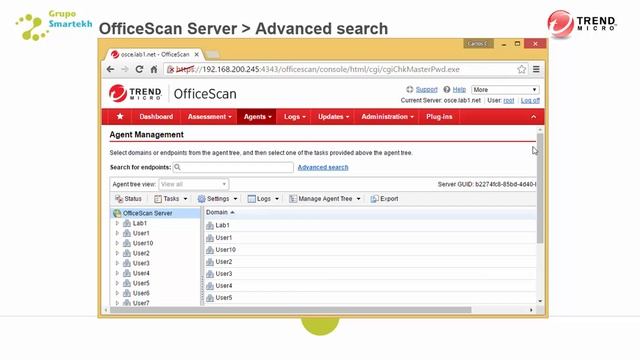The width and height of the screenshot is (640, 360).
Task: Click the Support link
Action: pyautogui.click(x=427, y=89)
